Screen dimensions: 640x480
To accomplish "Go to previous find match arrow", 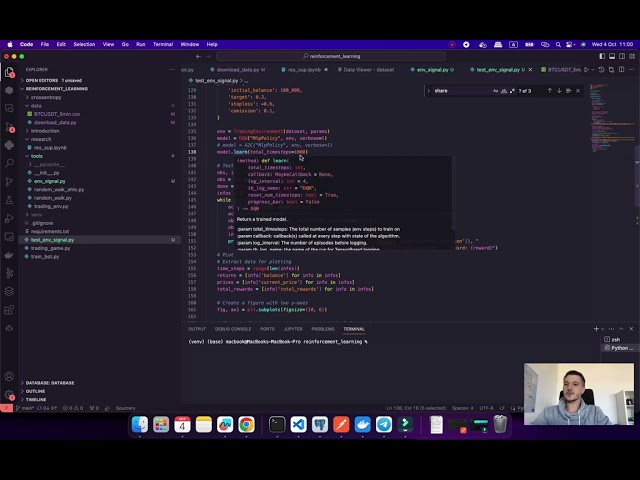I will pyautogui.click(x=550, y=91).
